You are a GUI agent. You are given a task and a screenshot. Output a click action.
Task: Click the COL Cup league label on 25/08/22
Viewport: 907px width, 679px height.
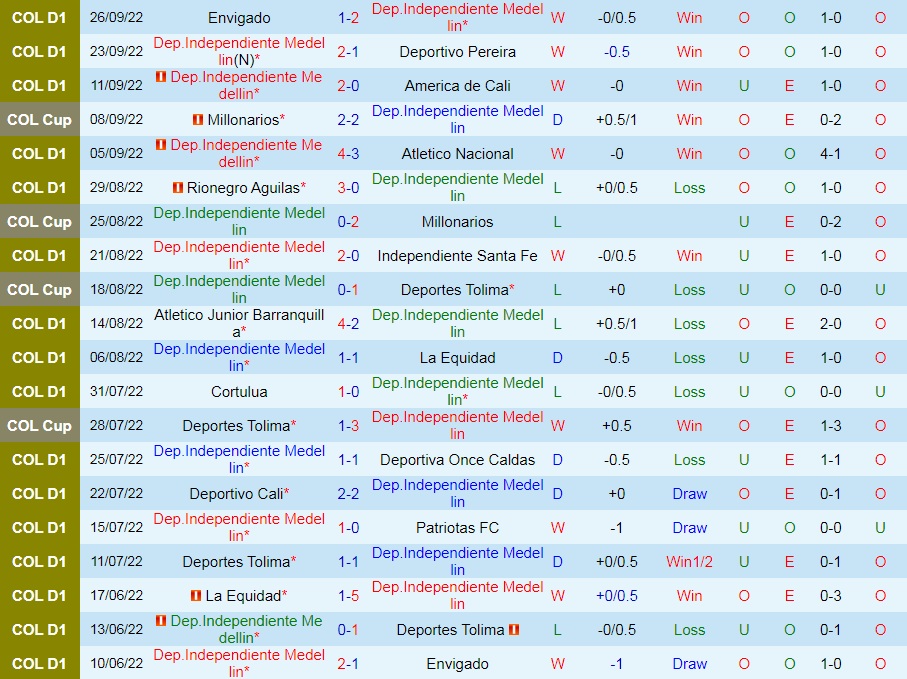coord(39,222)
